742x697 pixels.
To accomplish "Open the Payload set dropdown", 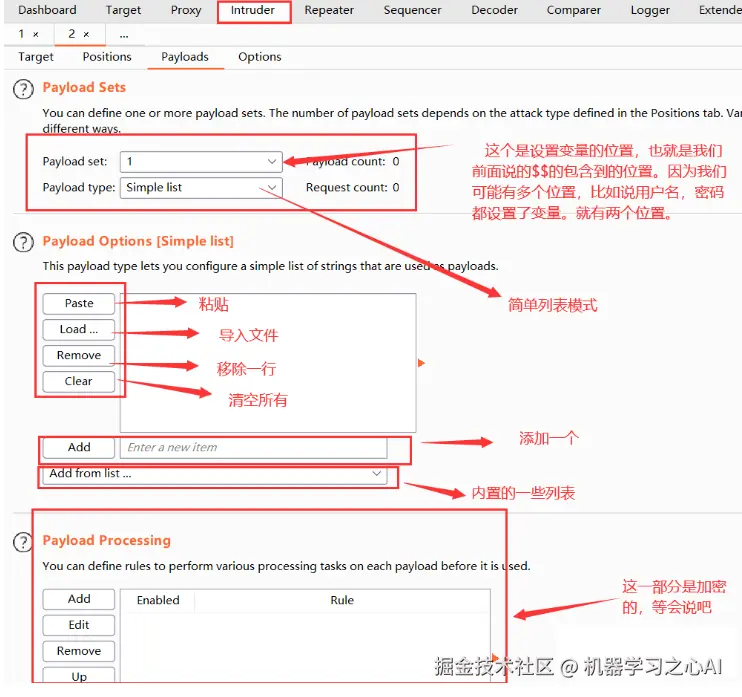I will (x=201, y=162).
